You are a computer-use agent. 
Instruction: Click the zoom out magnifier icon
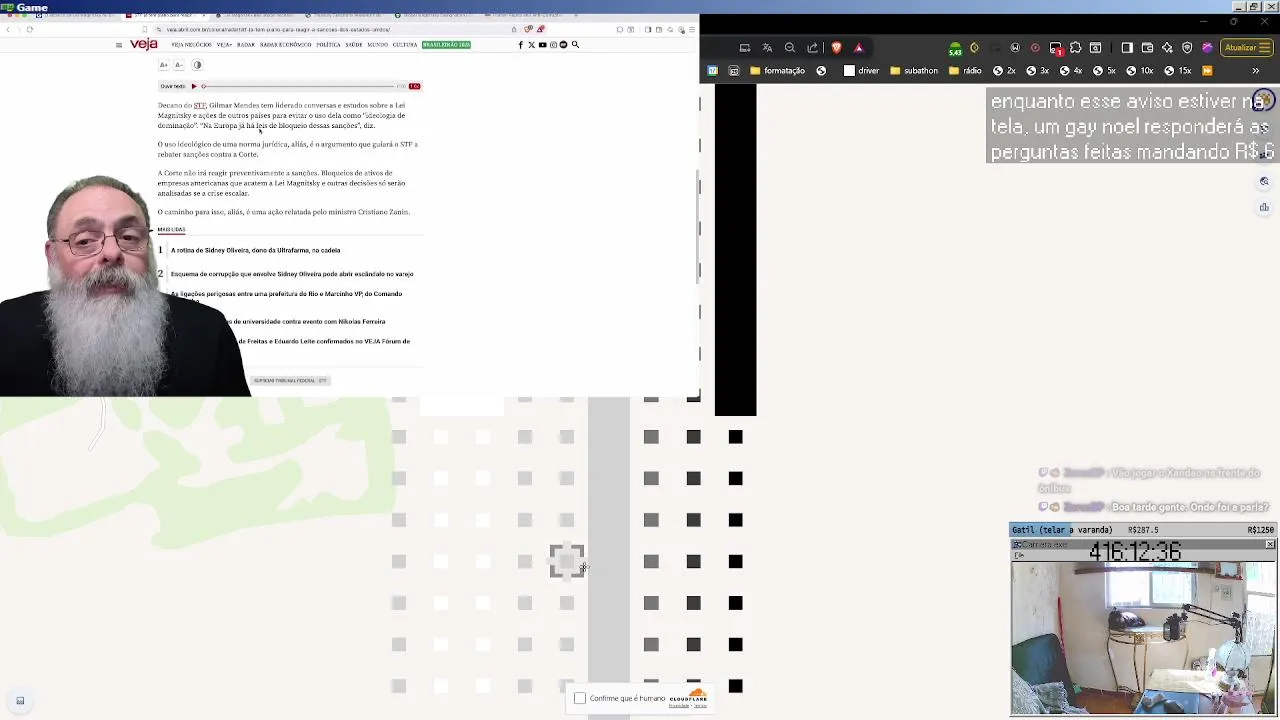tap(790, 47)
